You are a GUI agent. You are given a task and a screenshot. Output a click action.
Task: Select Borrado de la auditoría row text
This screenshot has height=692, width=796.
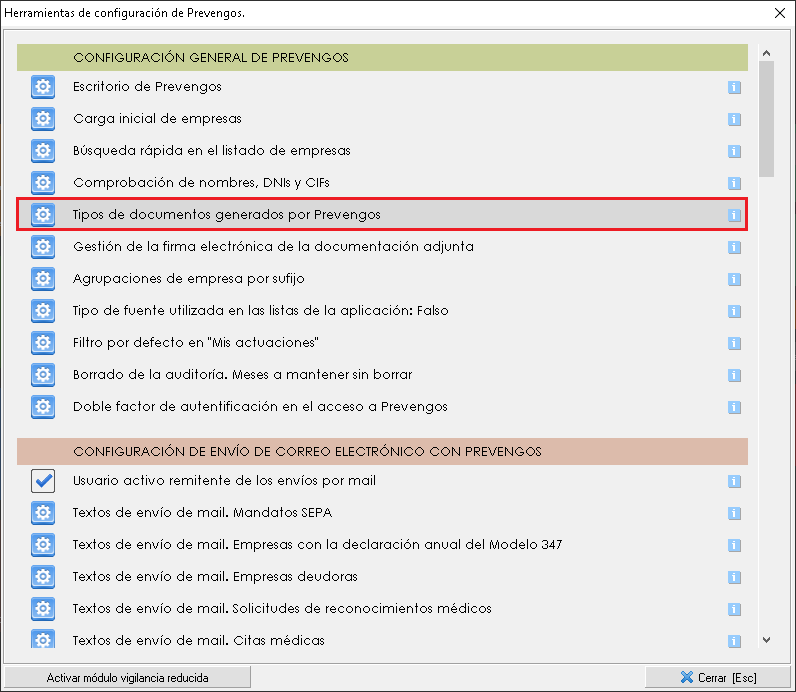coord(243,375)
